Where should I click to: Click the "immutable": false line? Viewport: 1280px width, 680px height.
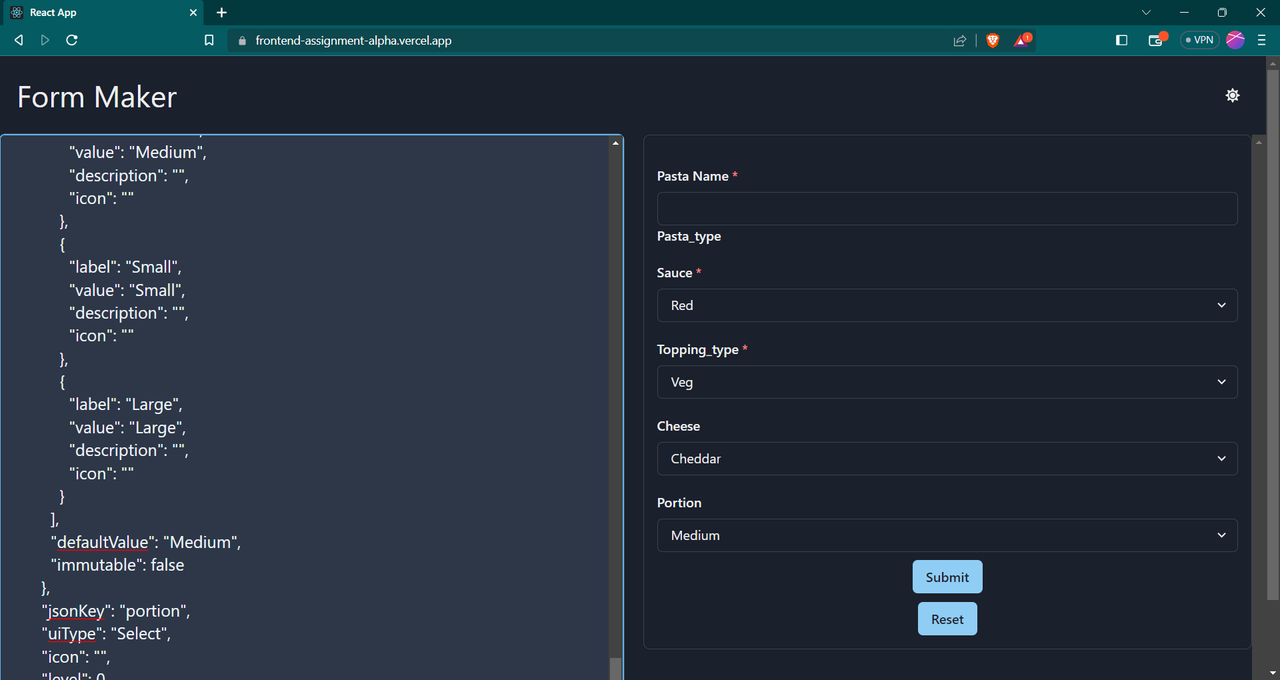coord(117,565)
